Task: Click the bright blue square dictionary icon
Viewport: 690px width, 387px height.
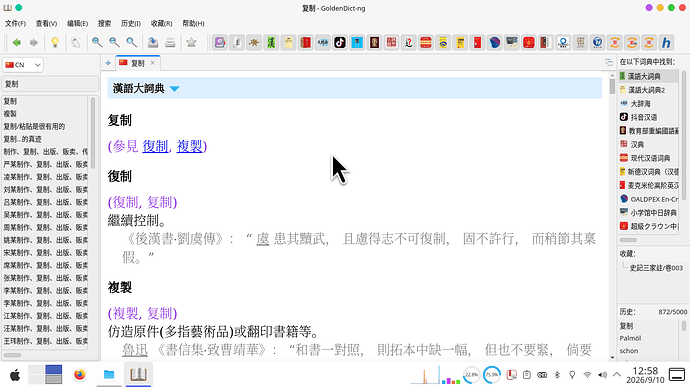Action: point(357,42)
